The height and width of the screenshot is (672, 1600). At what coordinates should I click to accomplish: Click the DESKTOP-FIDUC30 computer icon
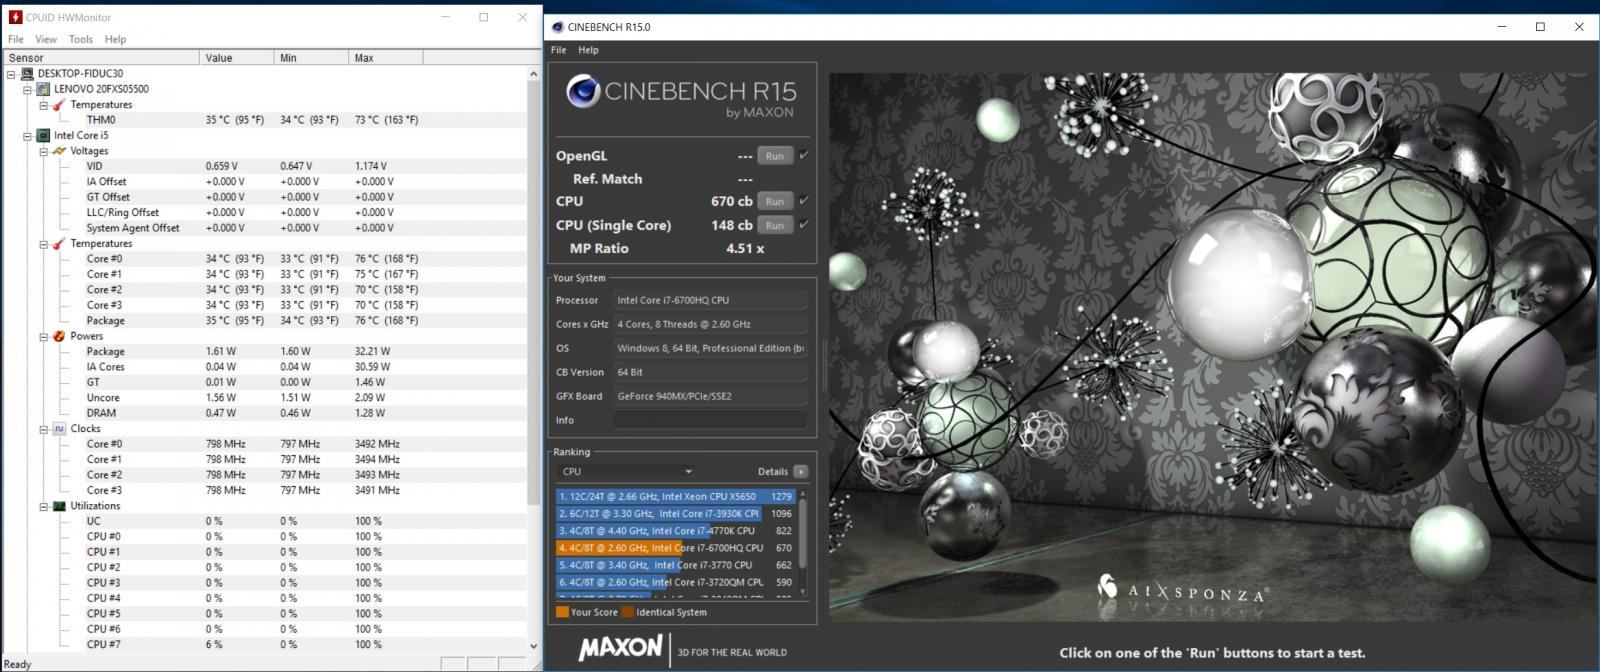[28, 74]
